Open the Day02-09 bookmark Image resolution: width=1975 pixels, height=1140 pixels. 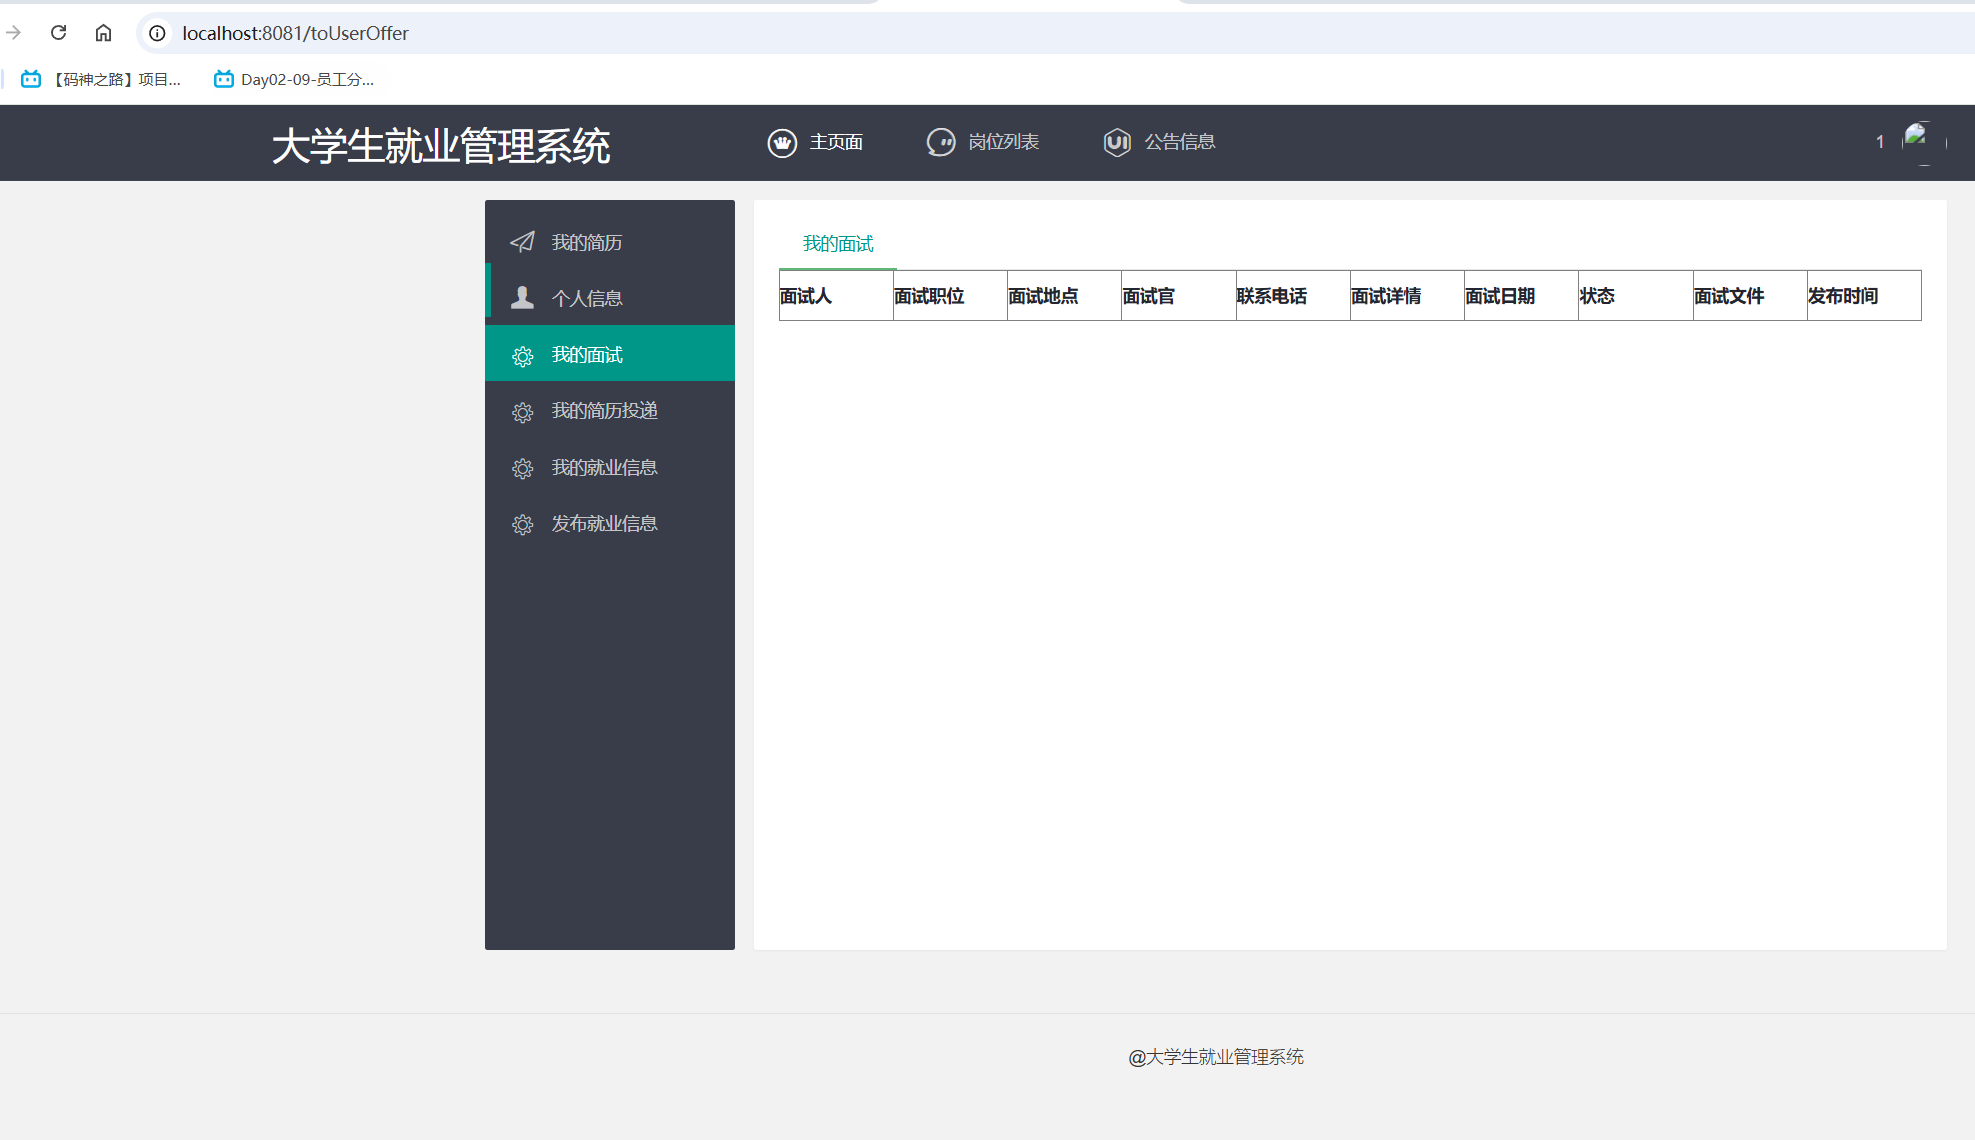click(294, 80)
